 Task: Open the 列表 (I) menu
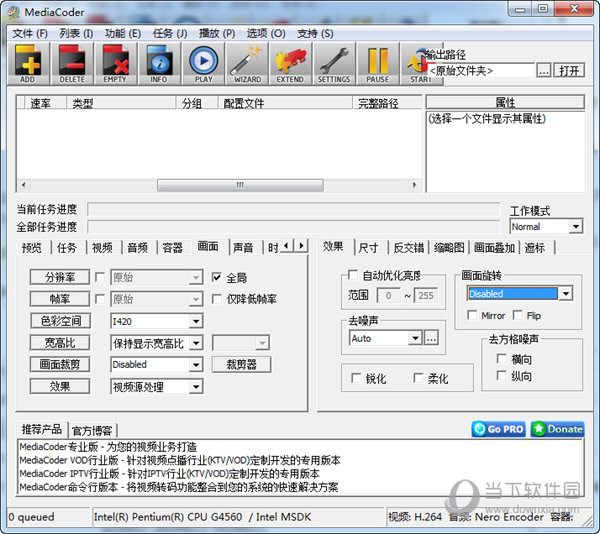pyautogui.click(x=76, y=34)
